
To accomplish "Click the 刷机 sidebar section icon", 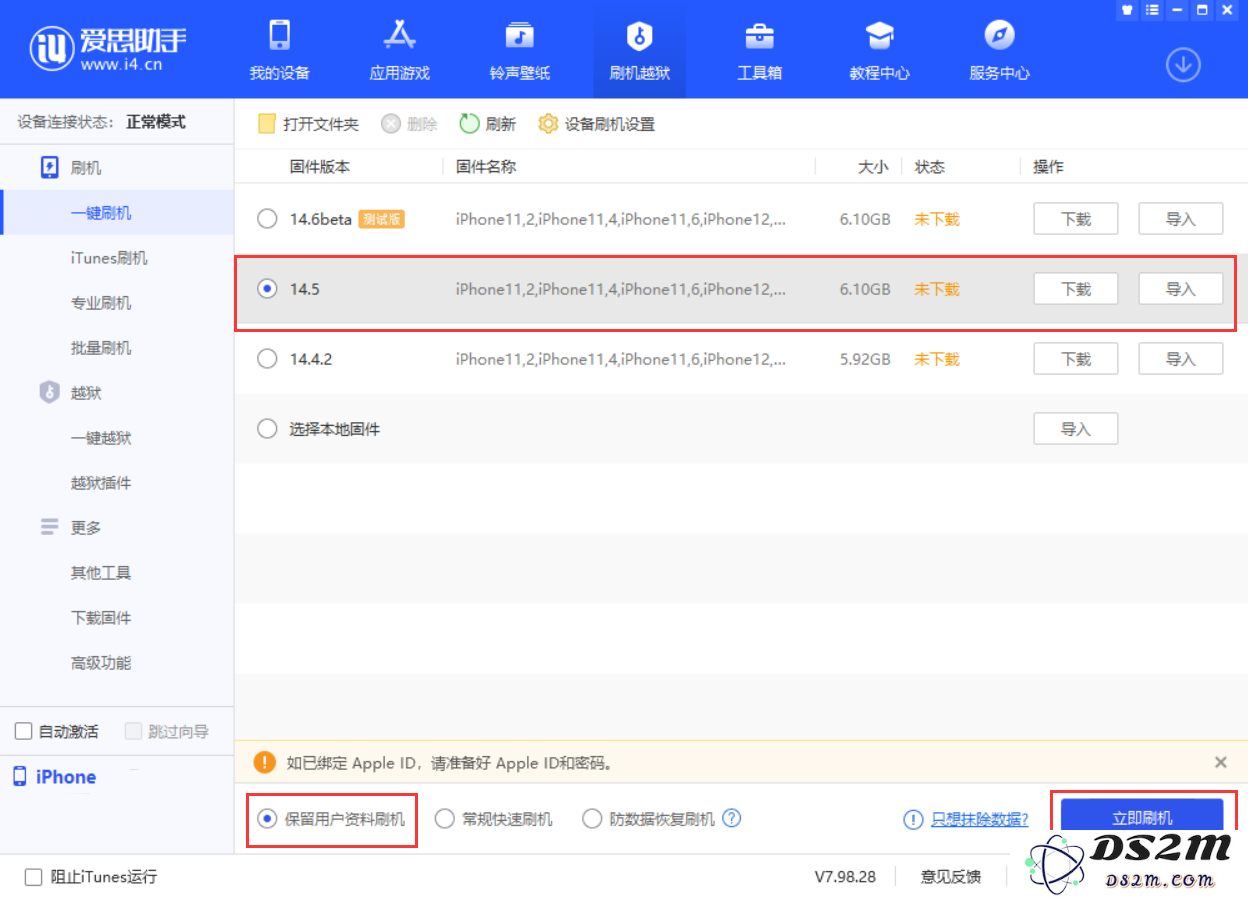I will 50,167.
